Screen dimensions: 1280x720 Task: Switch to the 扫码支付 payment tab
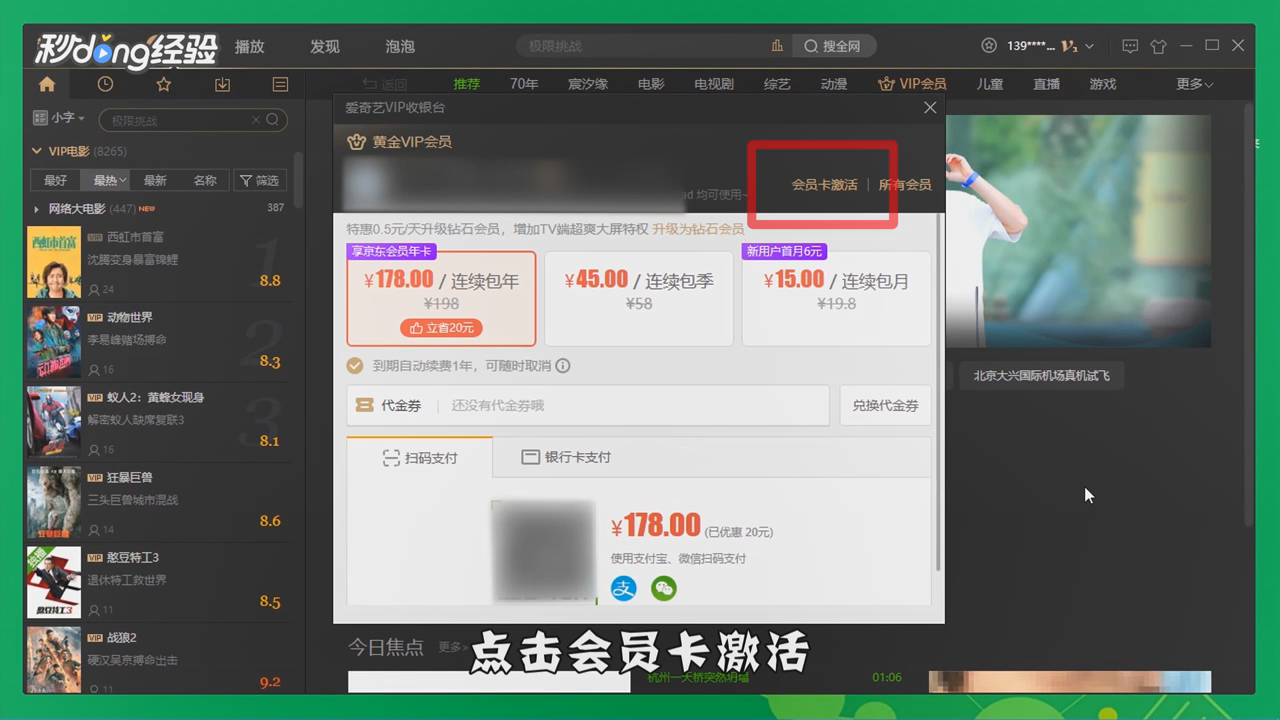tap(420, 458)
